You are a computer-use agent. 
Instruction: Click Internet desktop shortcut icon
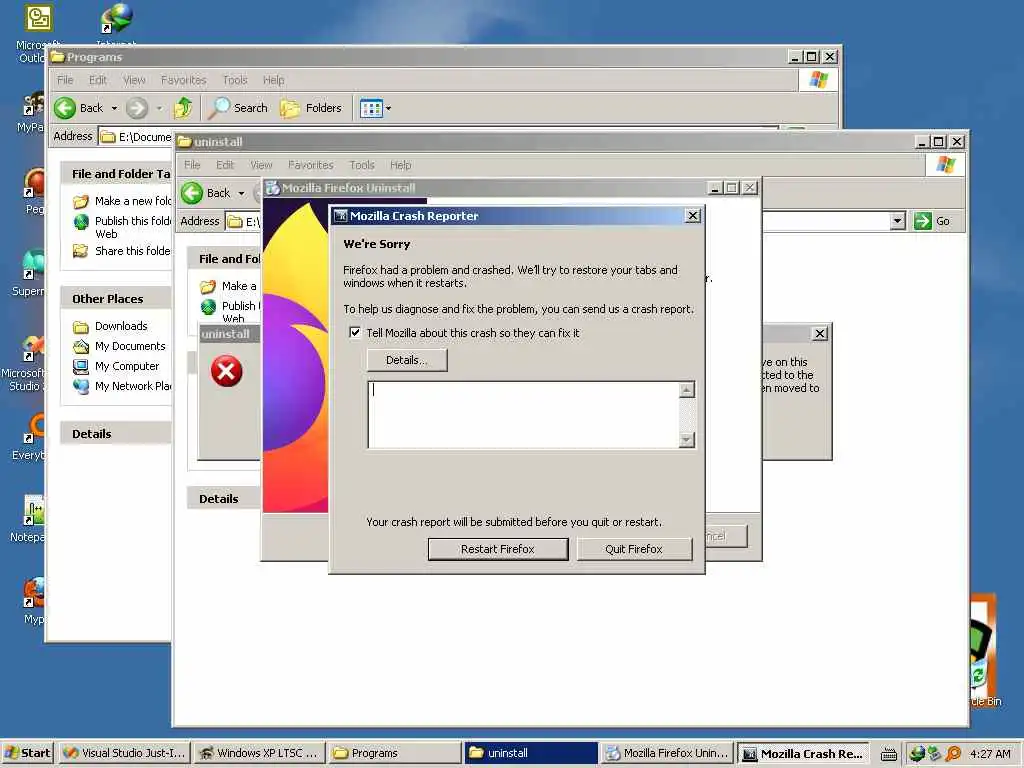tap(117, 18)
